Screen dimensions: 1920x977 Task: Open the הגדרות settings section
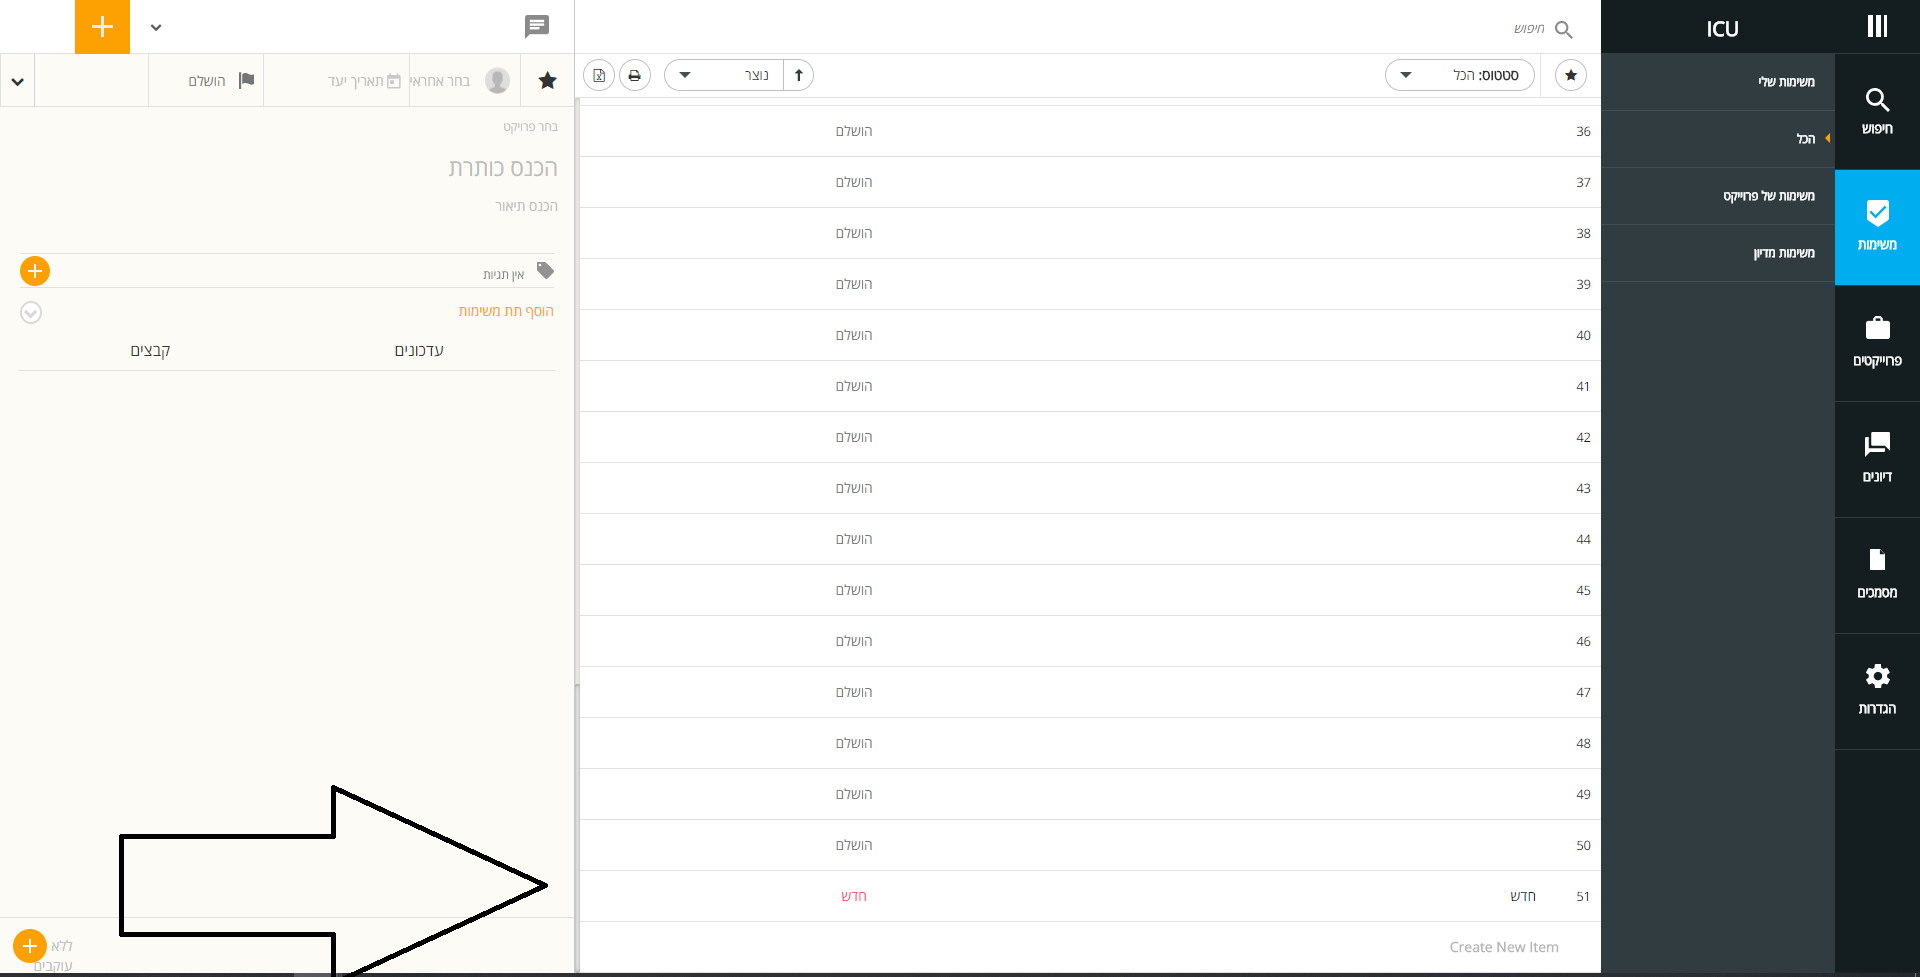click(x=1877, y=690)
